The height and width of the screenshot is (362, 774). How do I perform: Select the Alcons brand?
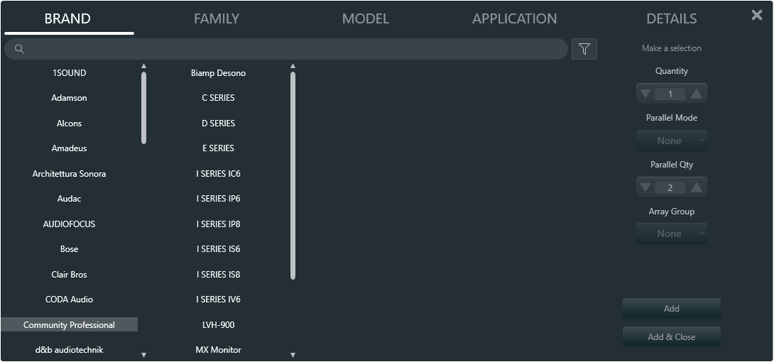[x=69, y=123]
